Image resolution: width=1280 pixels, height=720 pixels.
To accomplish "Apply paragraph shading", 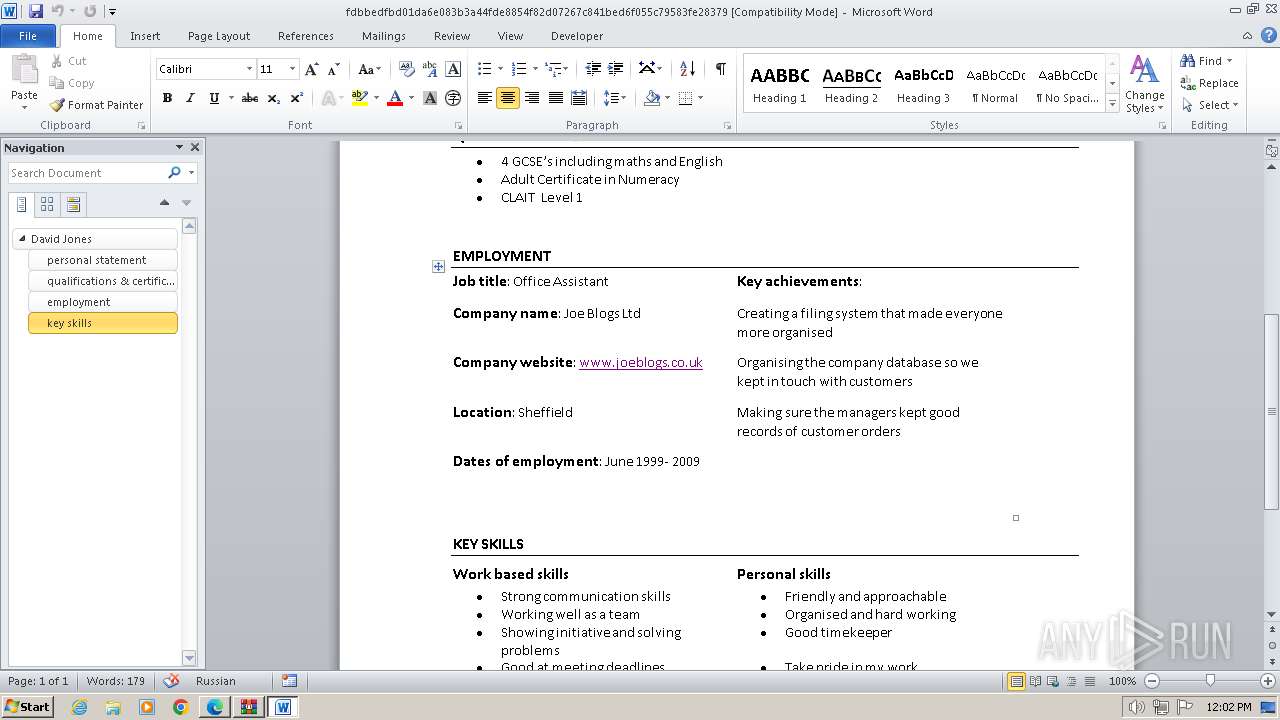I will click(x=652, y=98).
